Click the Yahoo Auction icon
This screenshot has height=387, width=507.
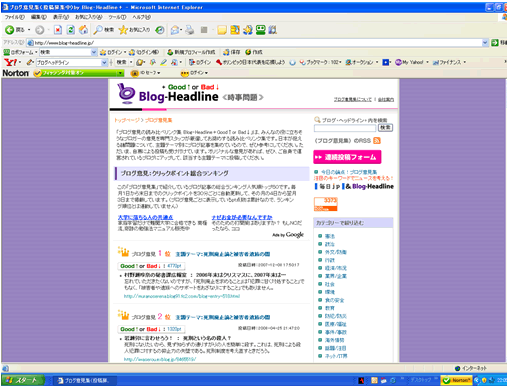click(x=348, y=62)
